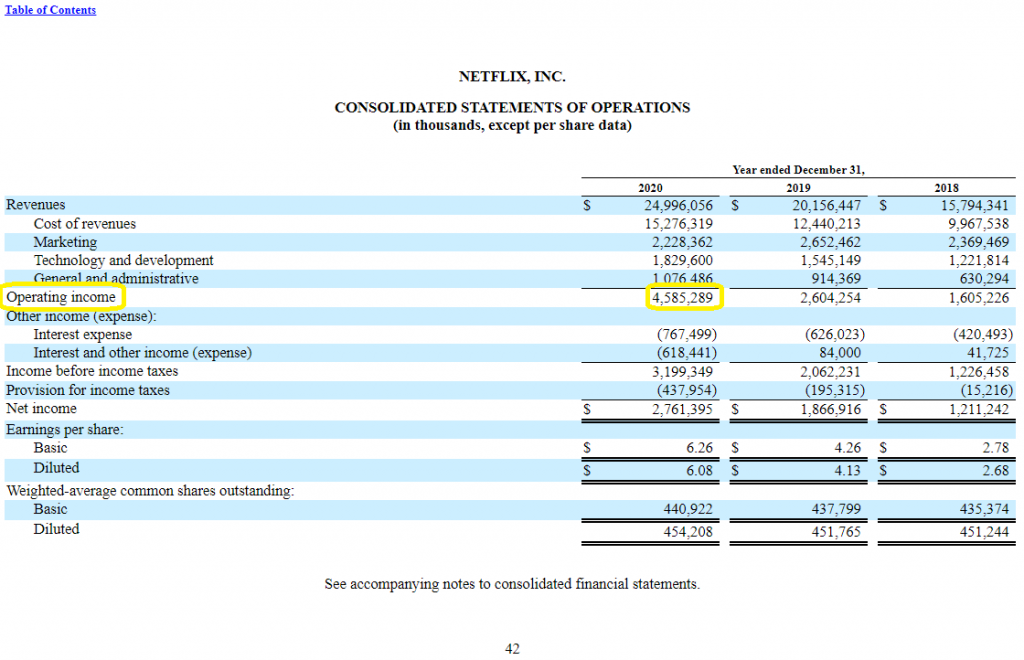
Task: Click technology value 1,829,600
Action: [x=682, y=260]
